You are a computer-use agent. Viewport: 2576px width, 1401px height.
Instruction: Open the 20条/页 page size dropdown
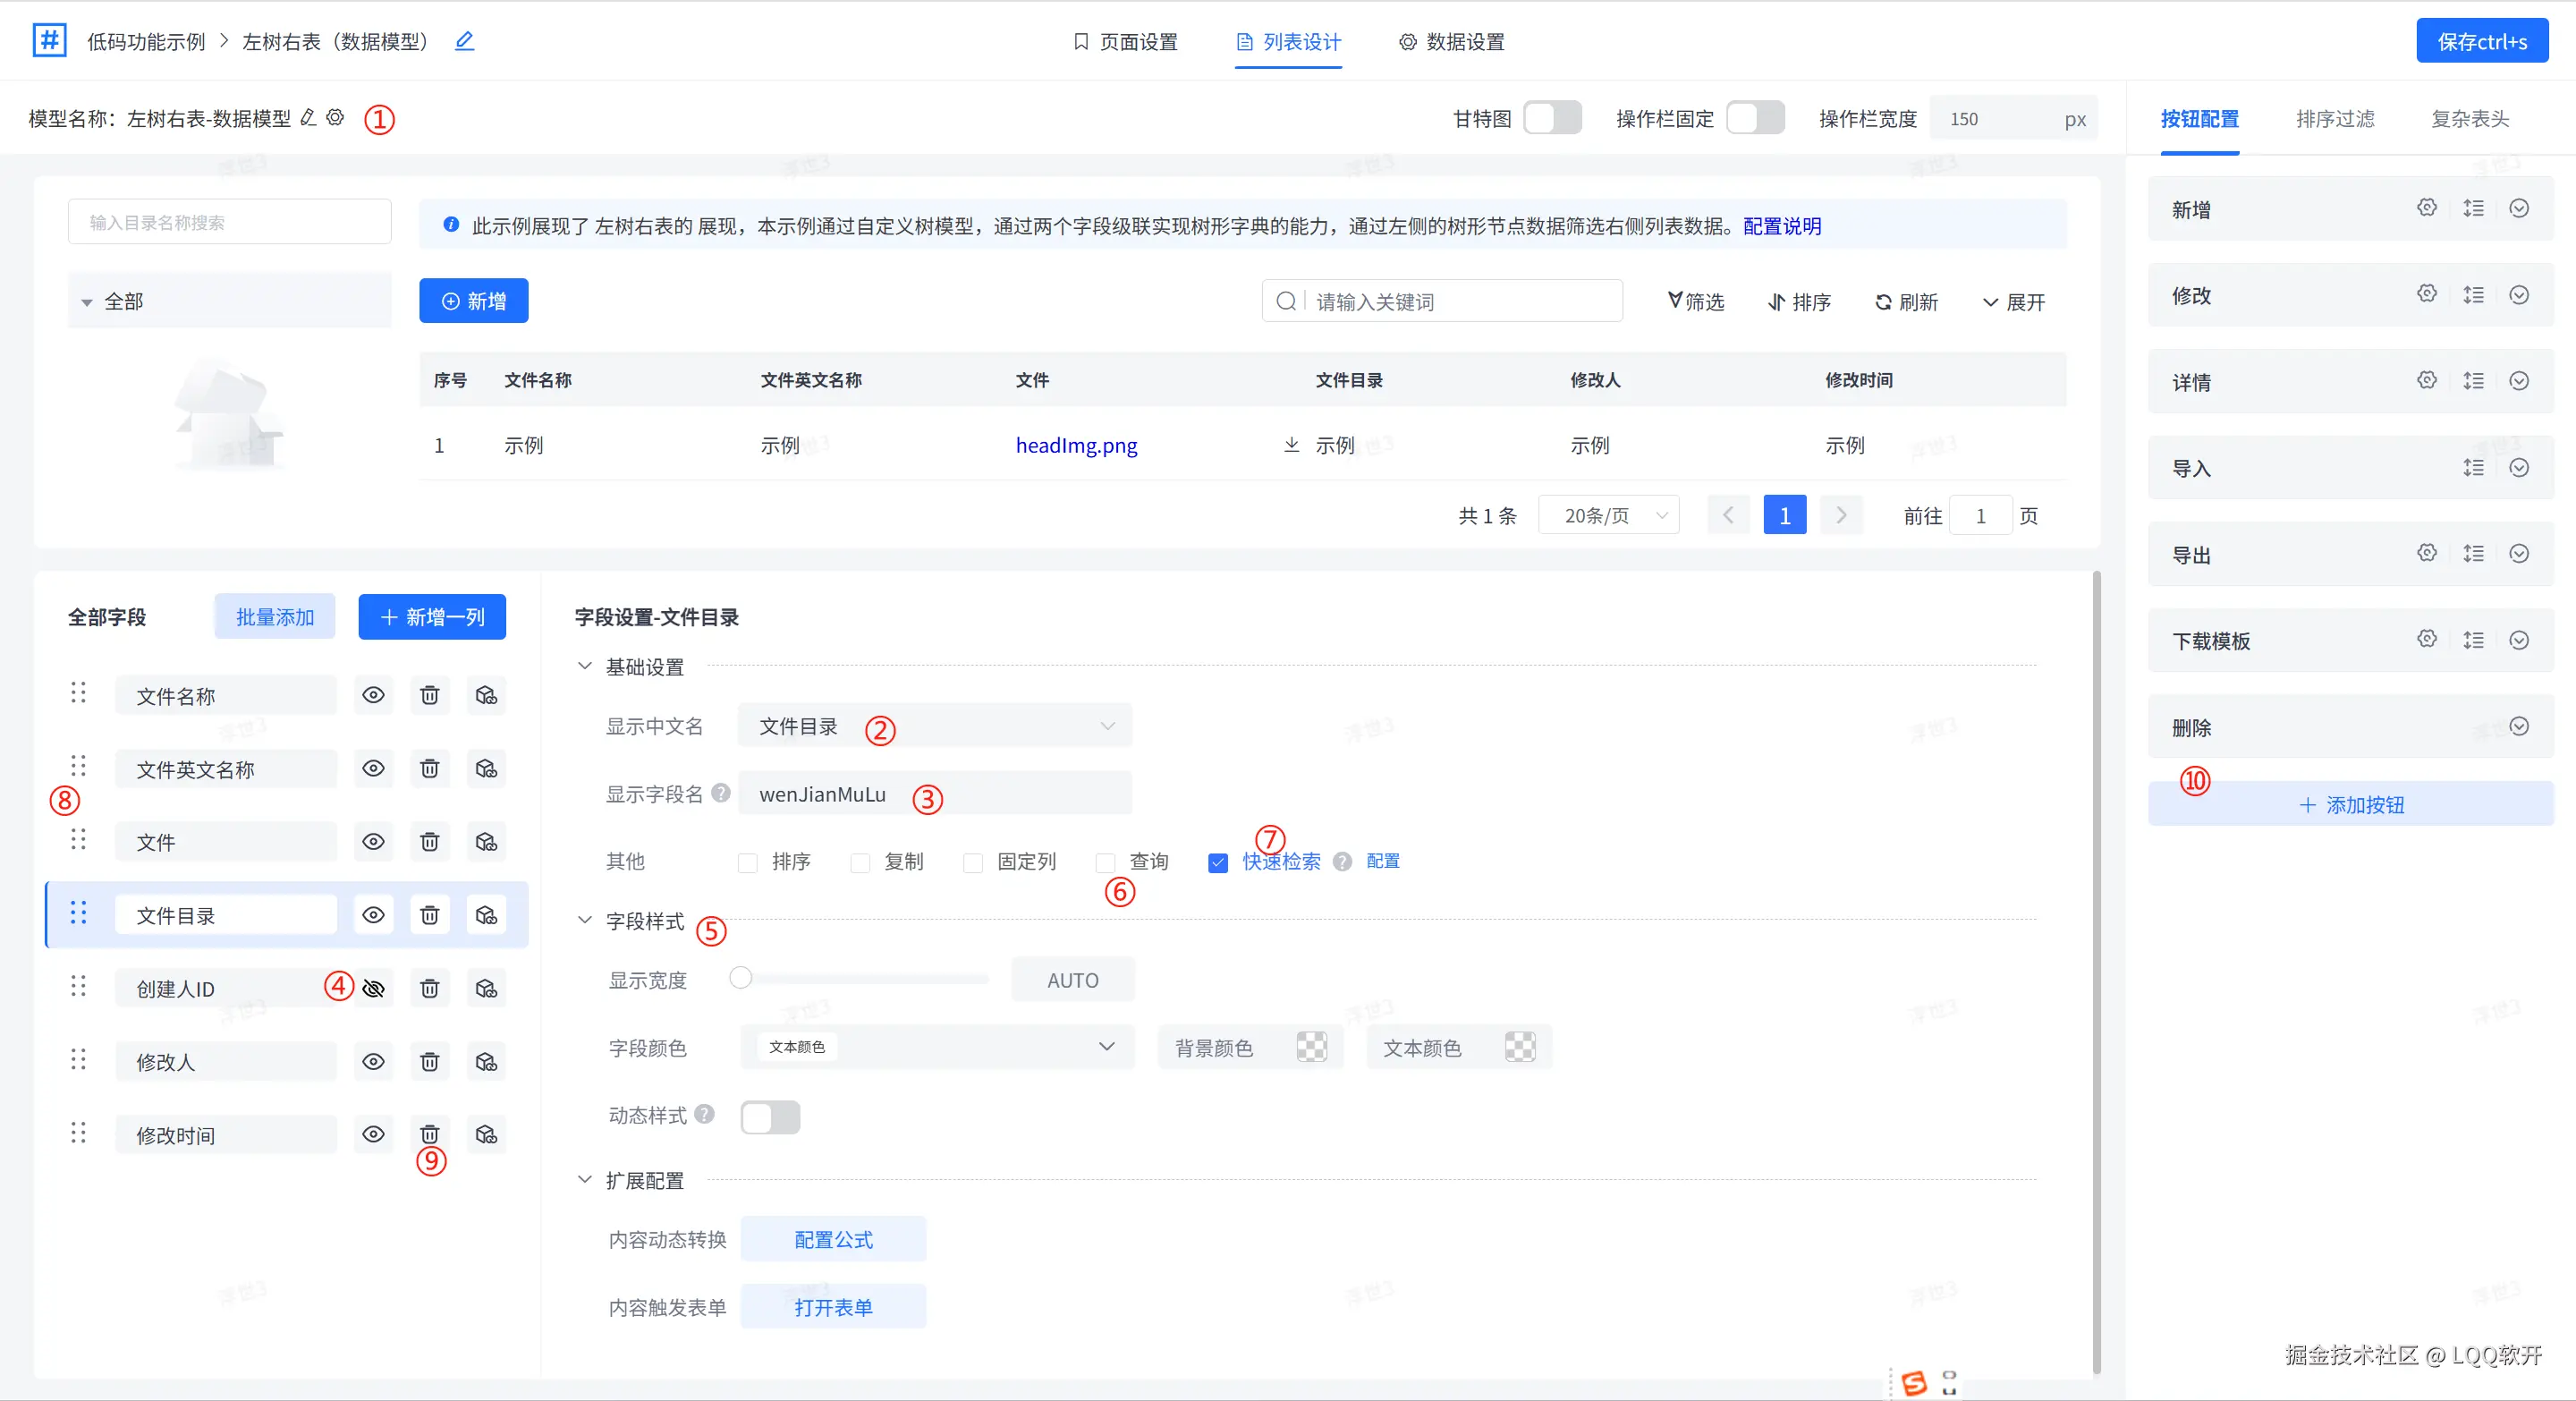pyautogui.click(x=1608, y=515)
